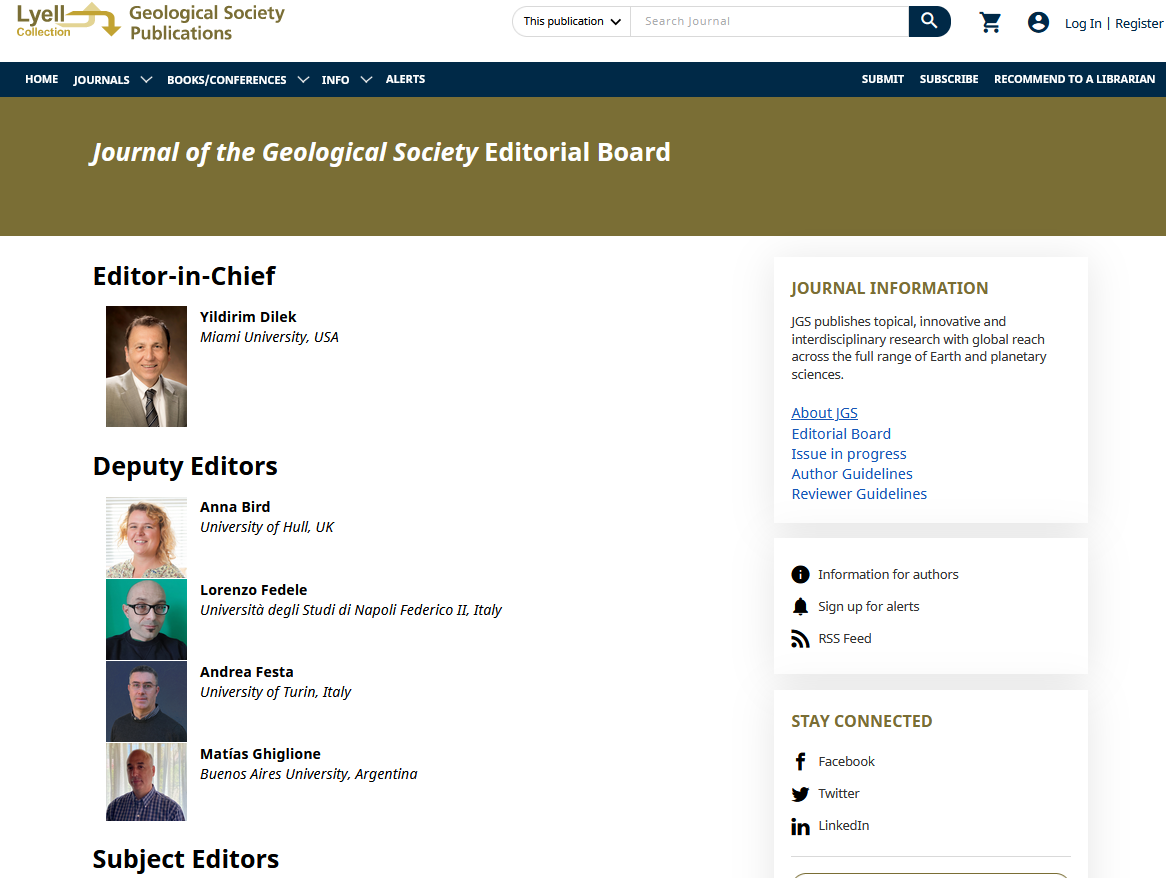This screenshot has width=1166, height=878.
Task: Click into the Search Journal field
Action: pyautogui.click(x=768, y=21)
